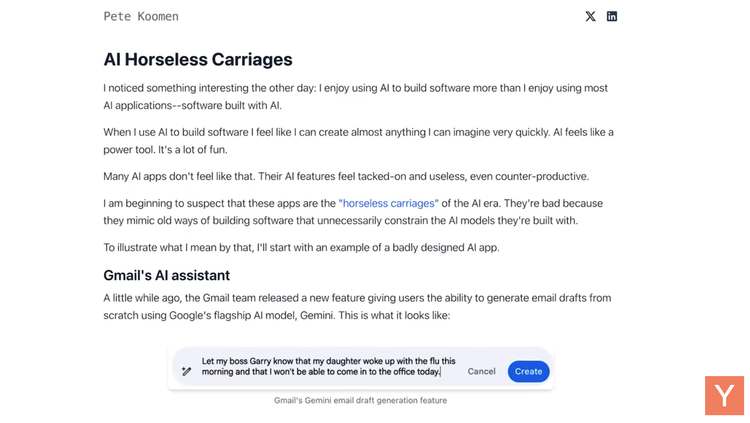Click the line beginning "they mimic old ways"
This screenshot has height=423, width=750.
[341, 221]
